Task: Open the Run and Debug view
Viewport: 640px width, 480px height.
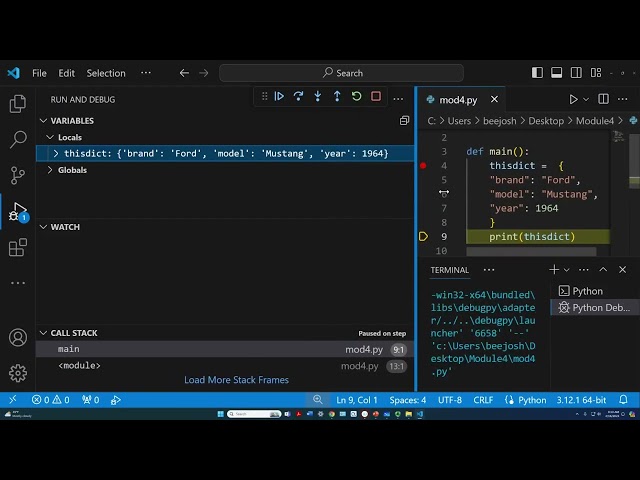Action: pos(18,211)
